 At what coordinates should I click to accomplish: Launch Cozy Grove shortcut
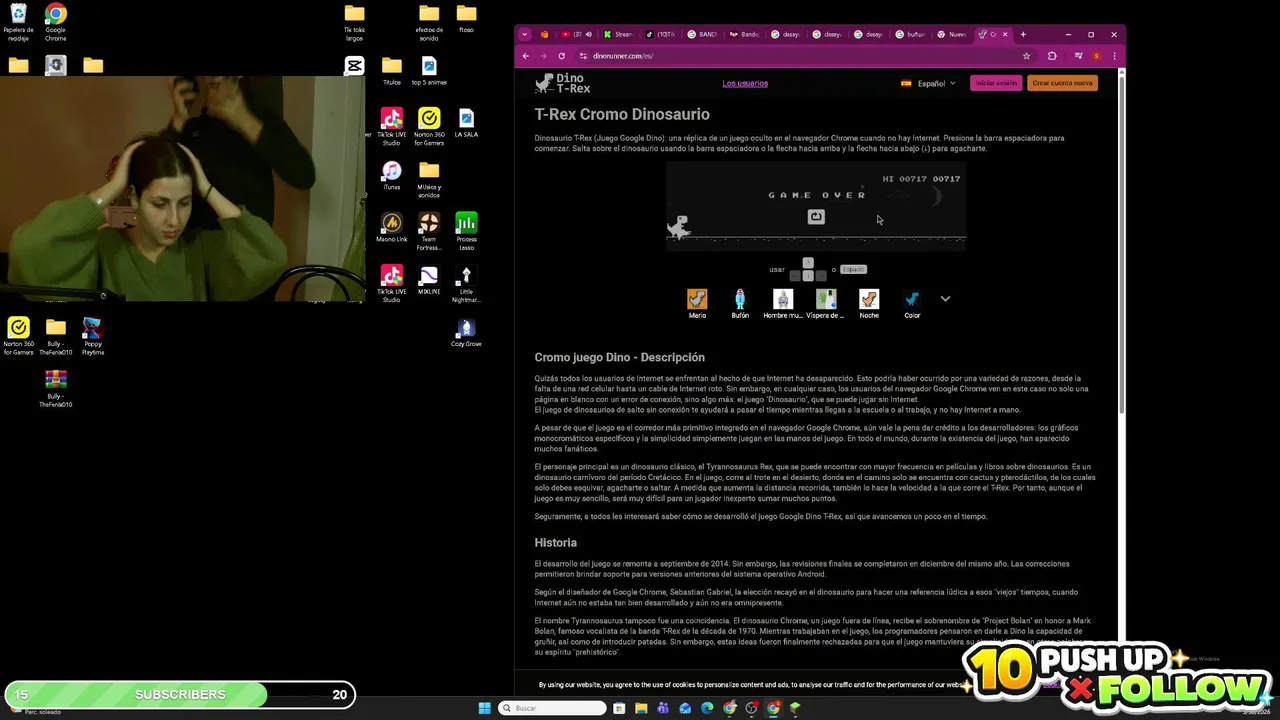[466, 333]
